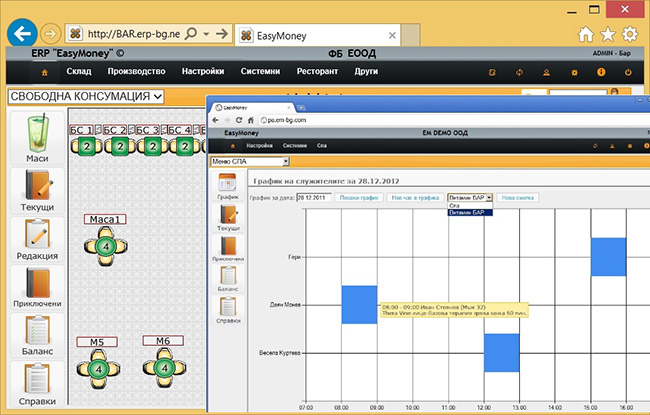Click orange home icon in ERP navigation bar

pos(44,73)
